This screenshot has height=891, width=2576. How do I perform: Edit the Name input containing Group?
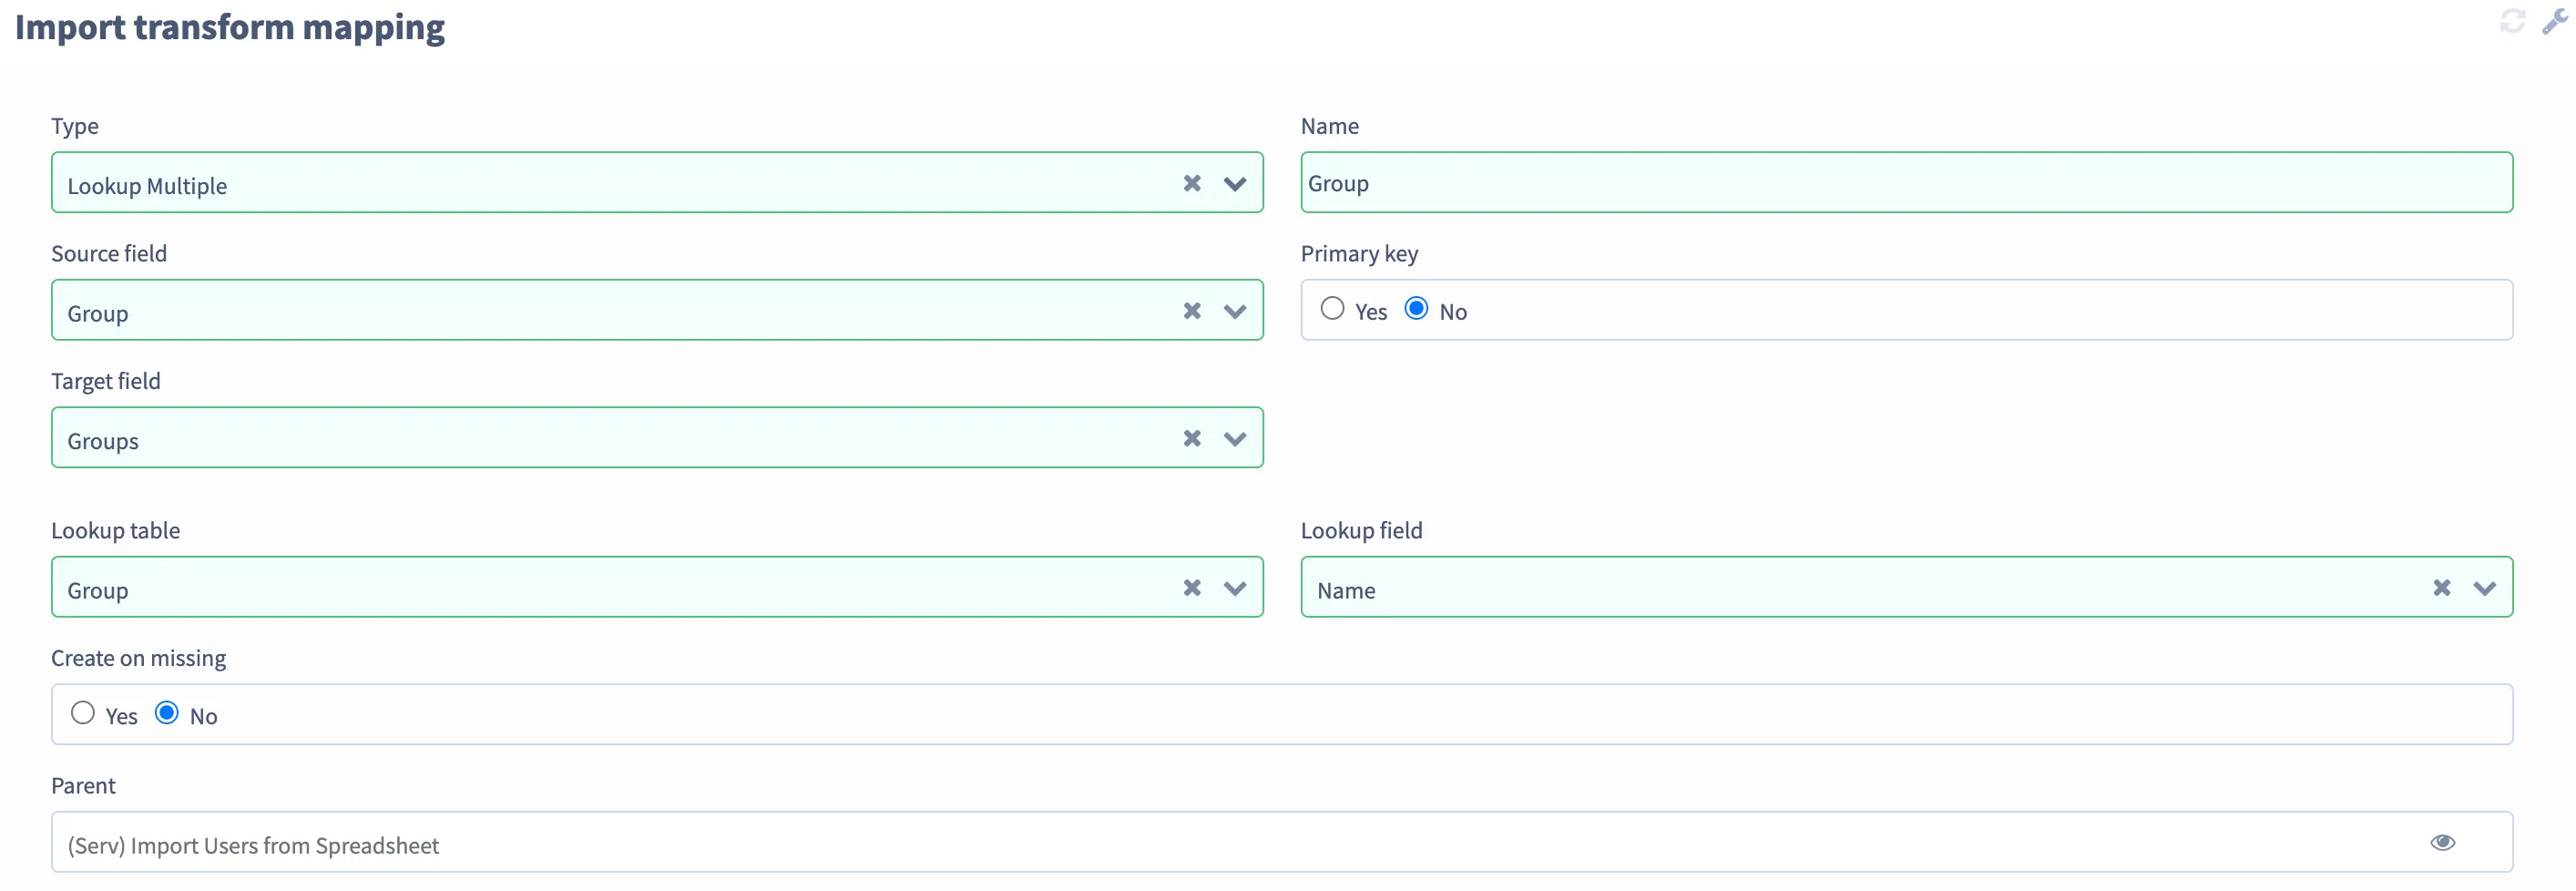point(1906,182)
